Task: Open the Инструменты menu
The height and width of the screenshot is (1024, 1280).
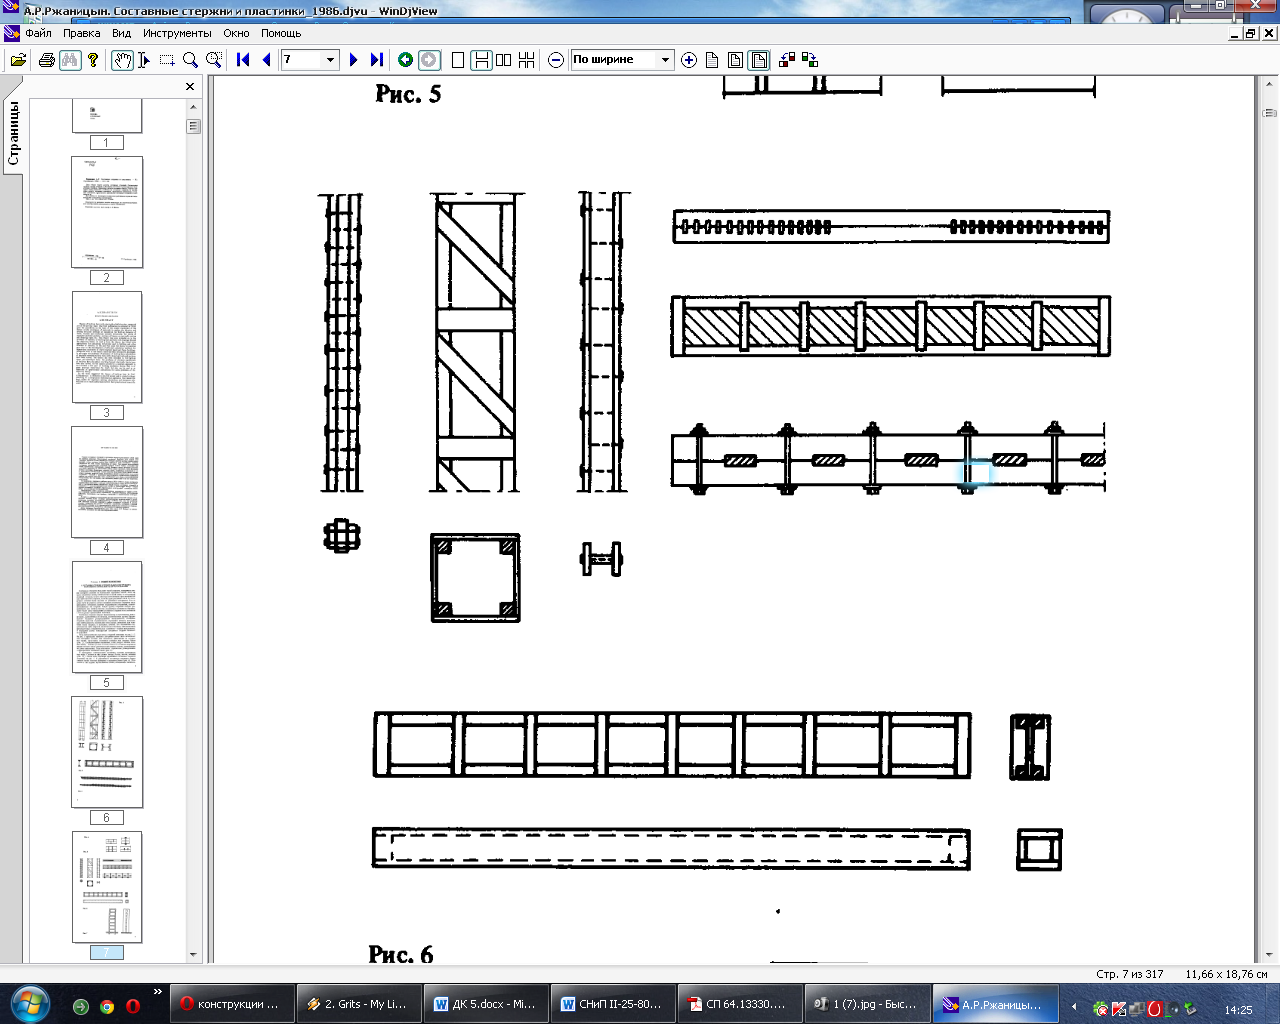Action: tap(177, 33)
